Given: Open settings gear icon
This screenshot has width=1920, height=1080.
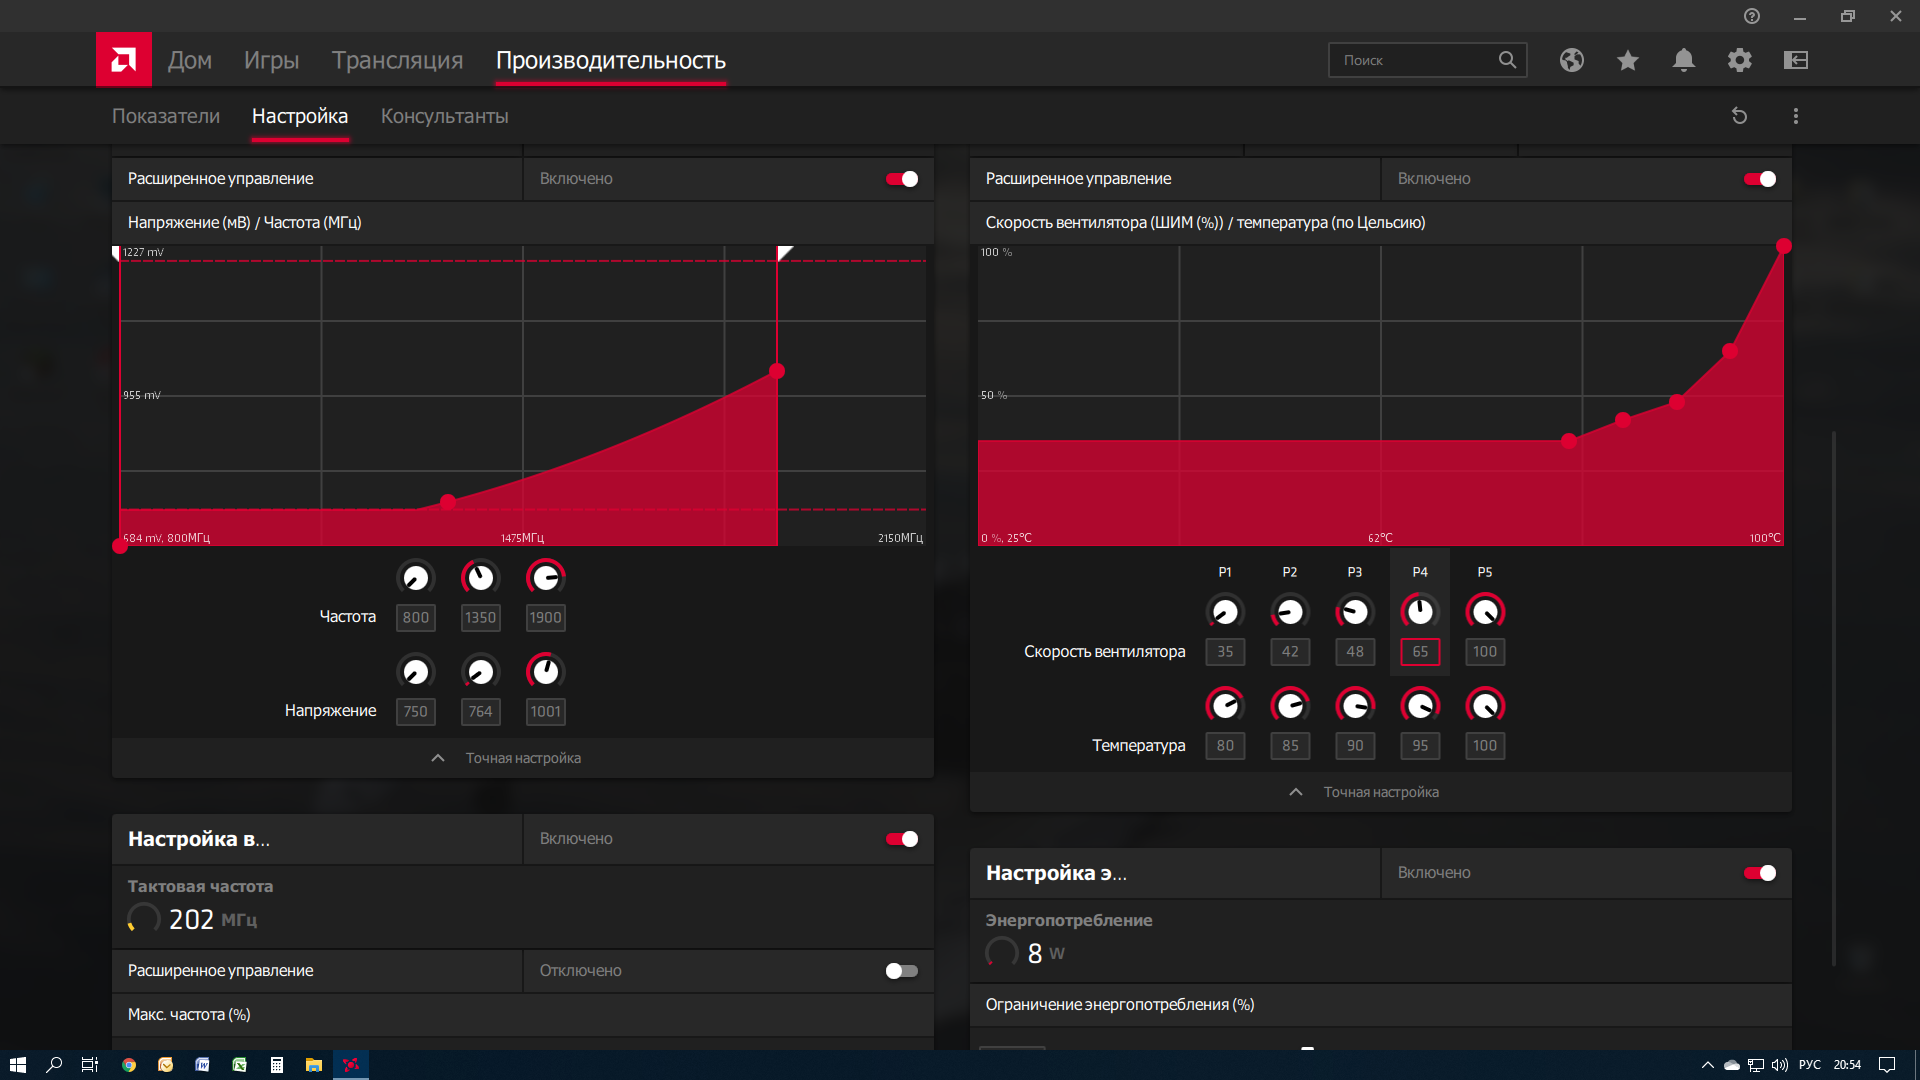Looking at the screenshot, I should pos(1739,60).
